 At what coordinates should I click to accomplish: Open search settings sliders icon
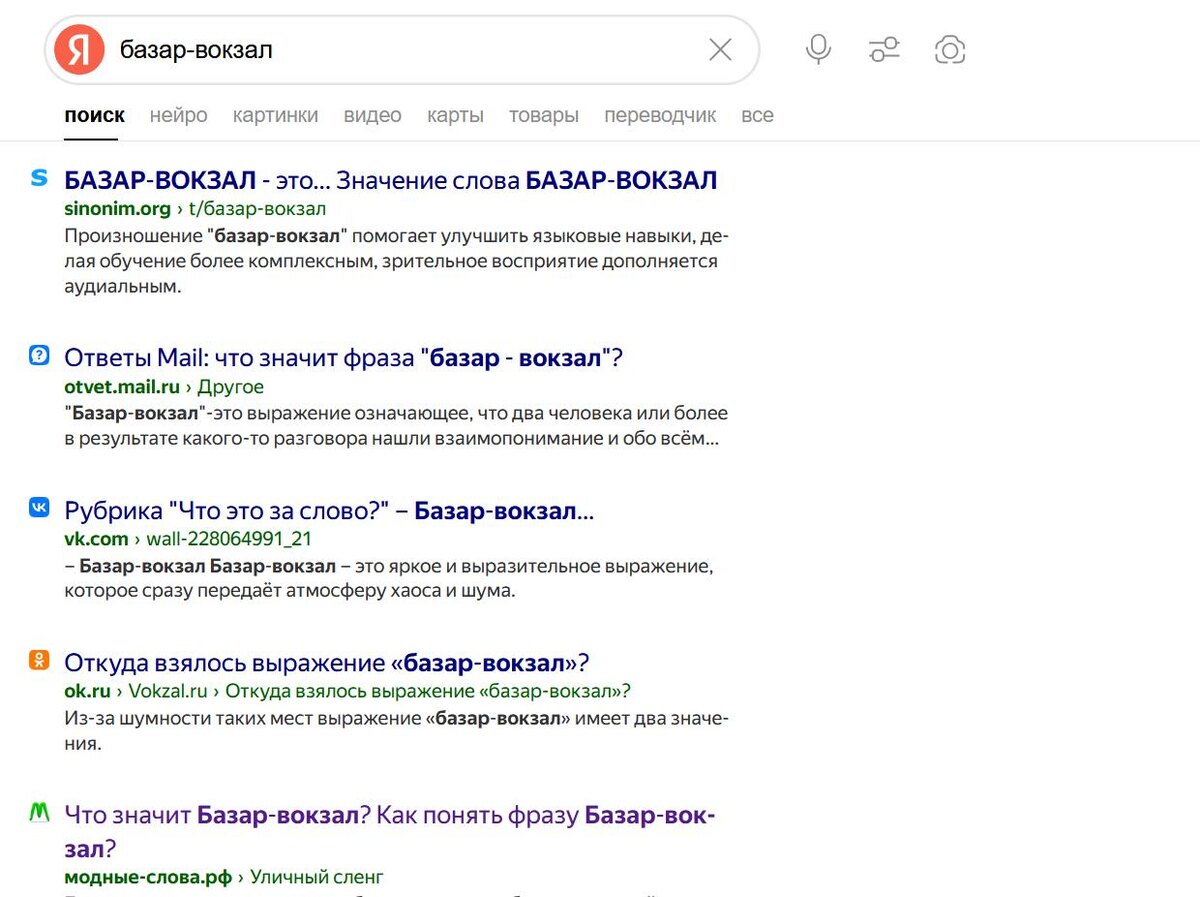coord(884,49)
